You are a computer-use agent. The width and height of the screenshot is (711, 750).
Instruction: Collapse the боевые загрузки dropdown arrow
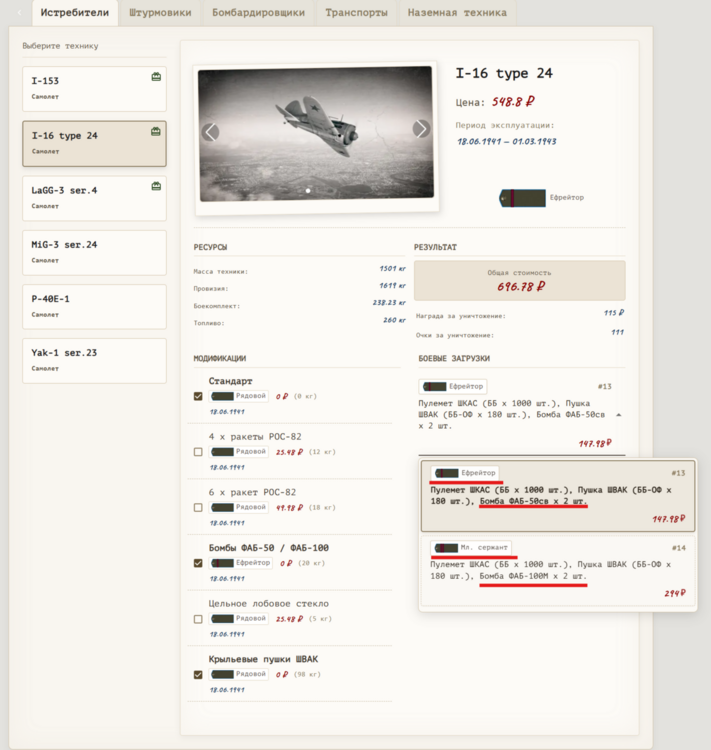tap(619, 415)
